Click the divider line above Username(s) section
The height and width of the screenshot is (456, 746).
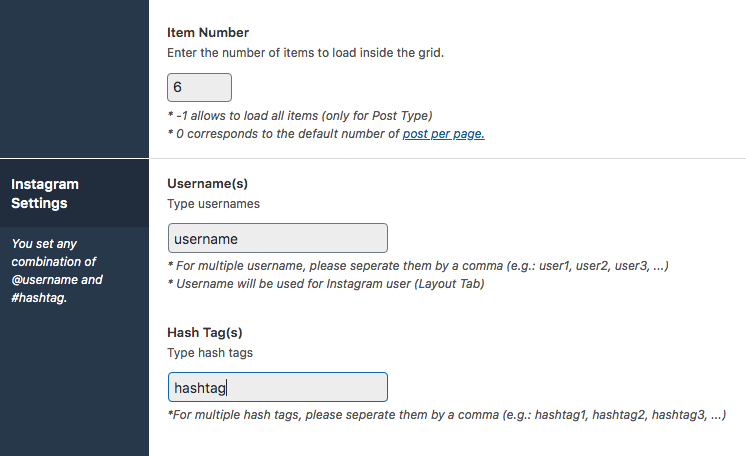(447, 158)
